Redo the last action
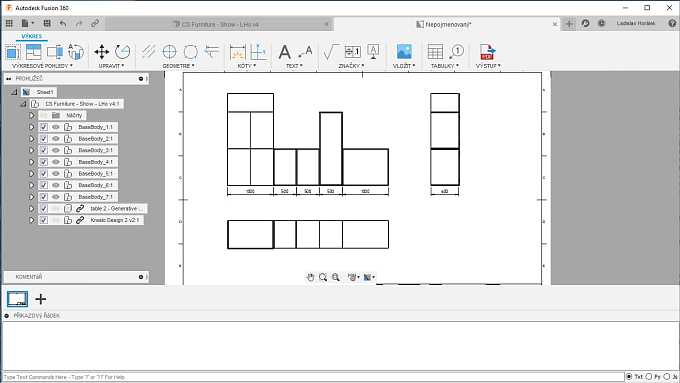This screenshot has width=680, height=383. point(79,23)
